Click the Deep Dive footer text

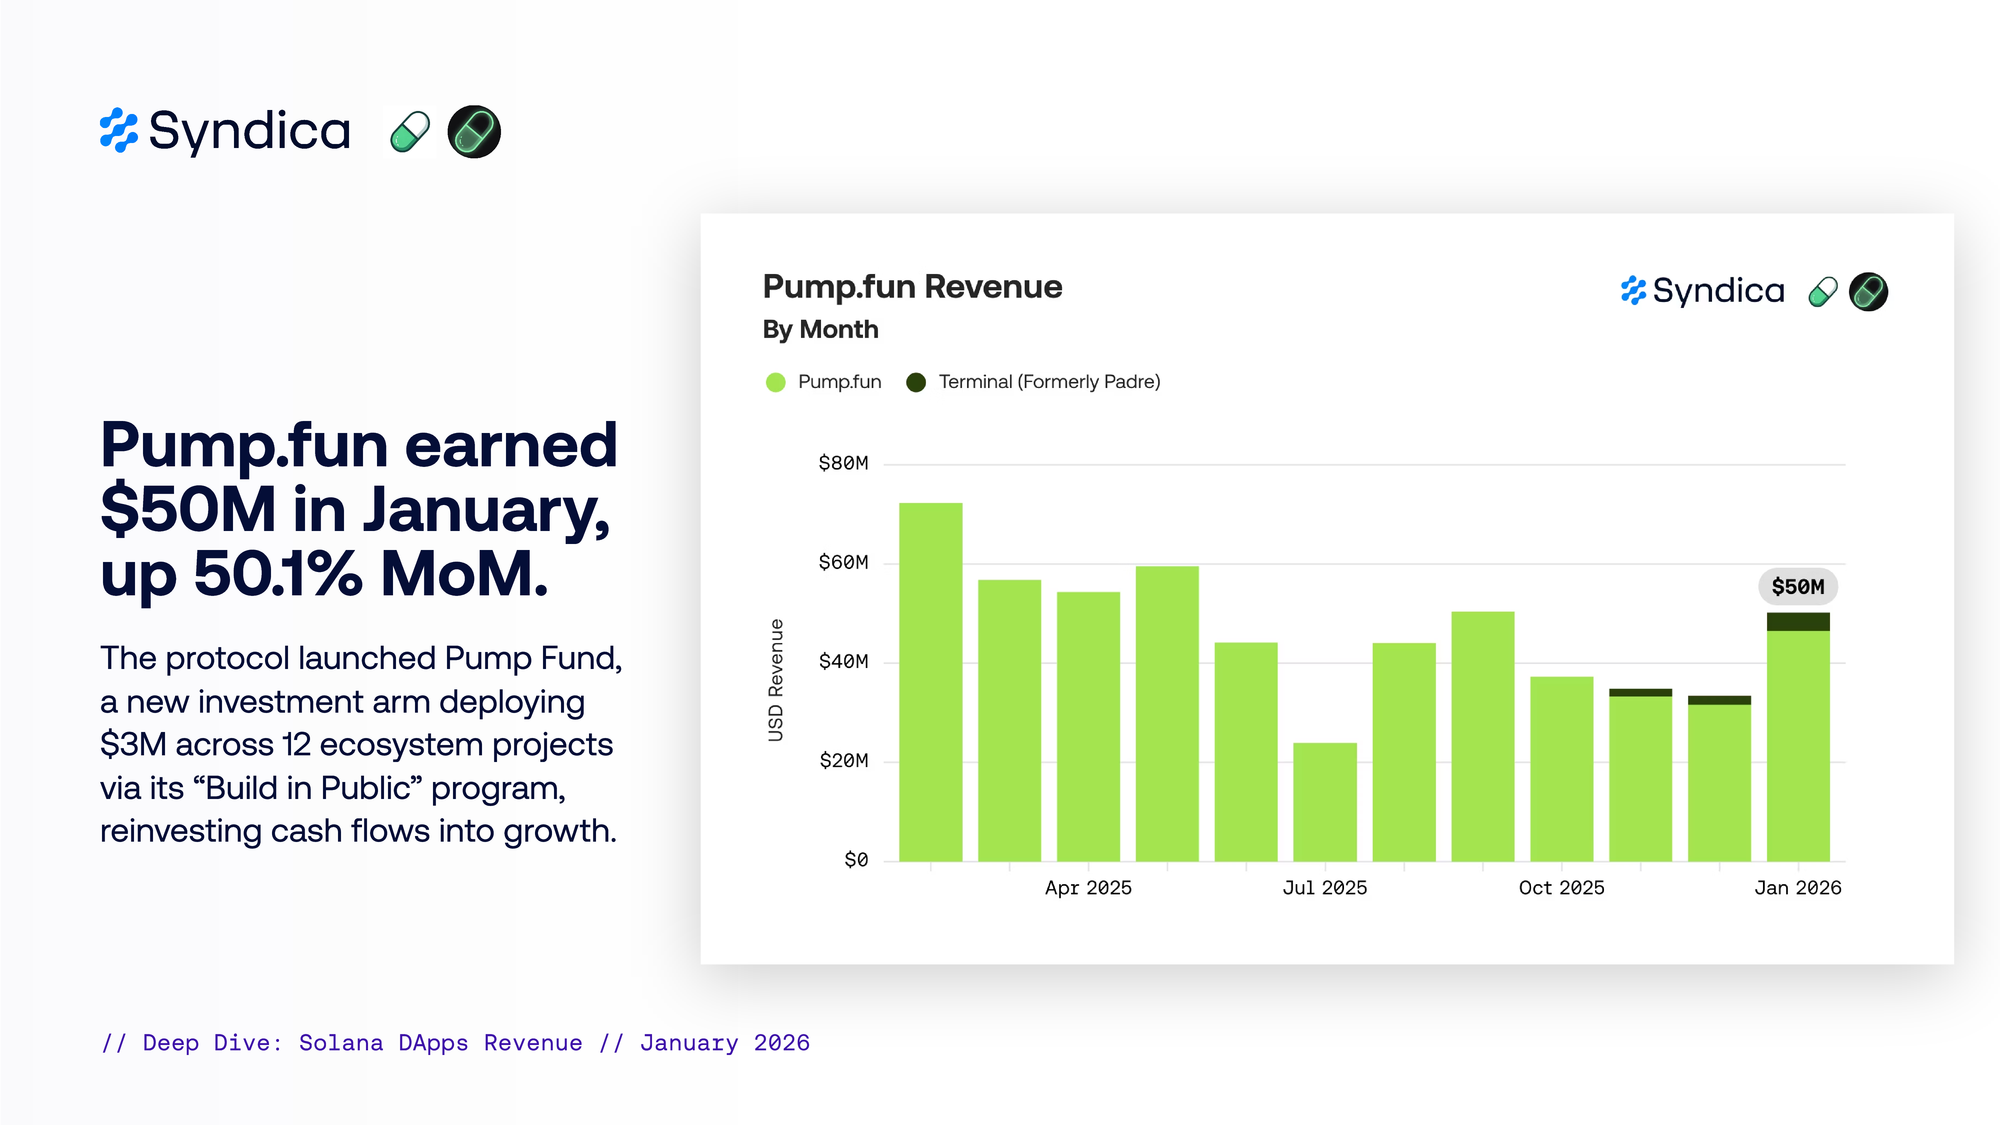(455, 1043)
